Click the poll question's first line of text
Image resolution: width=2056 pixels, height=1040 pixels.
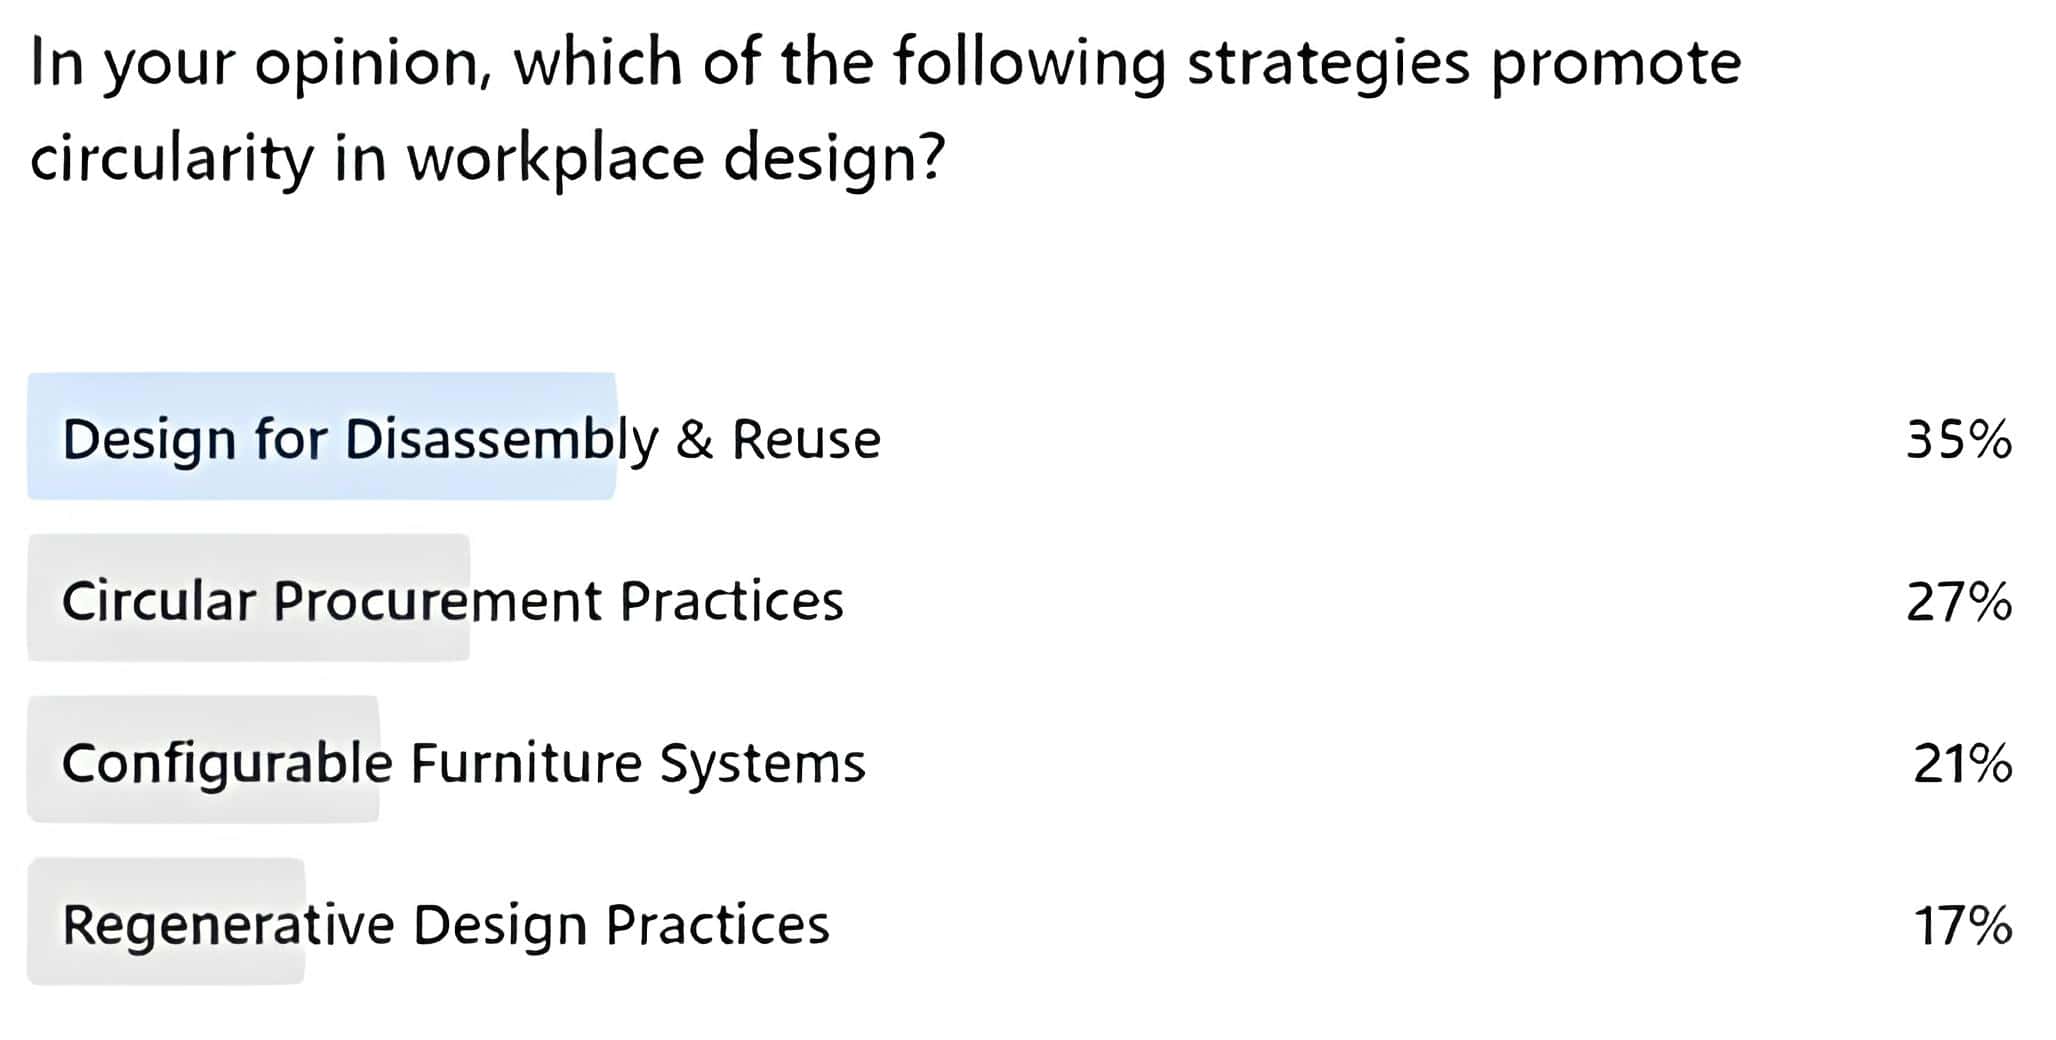tap(885, 62)
